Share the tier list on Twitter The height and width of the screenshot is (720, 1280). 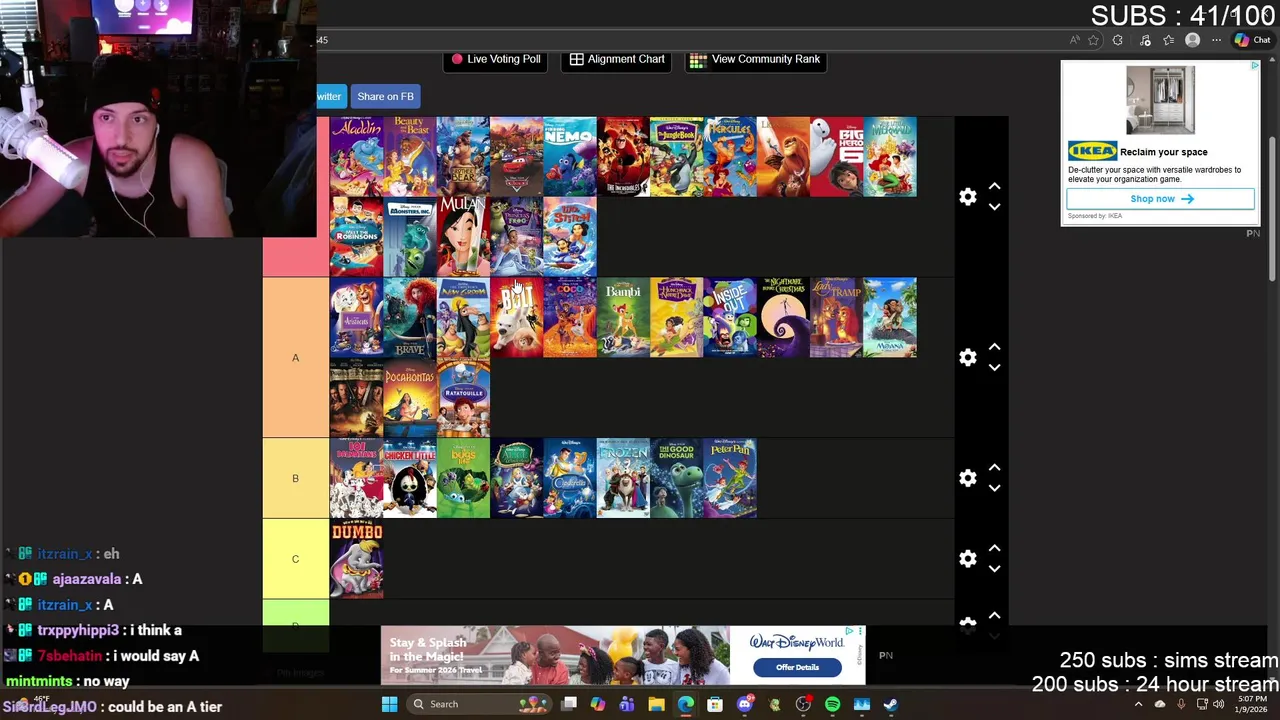pyautogui.click(x=329, y=96)
